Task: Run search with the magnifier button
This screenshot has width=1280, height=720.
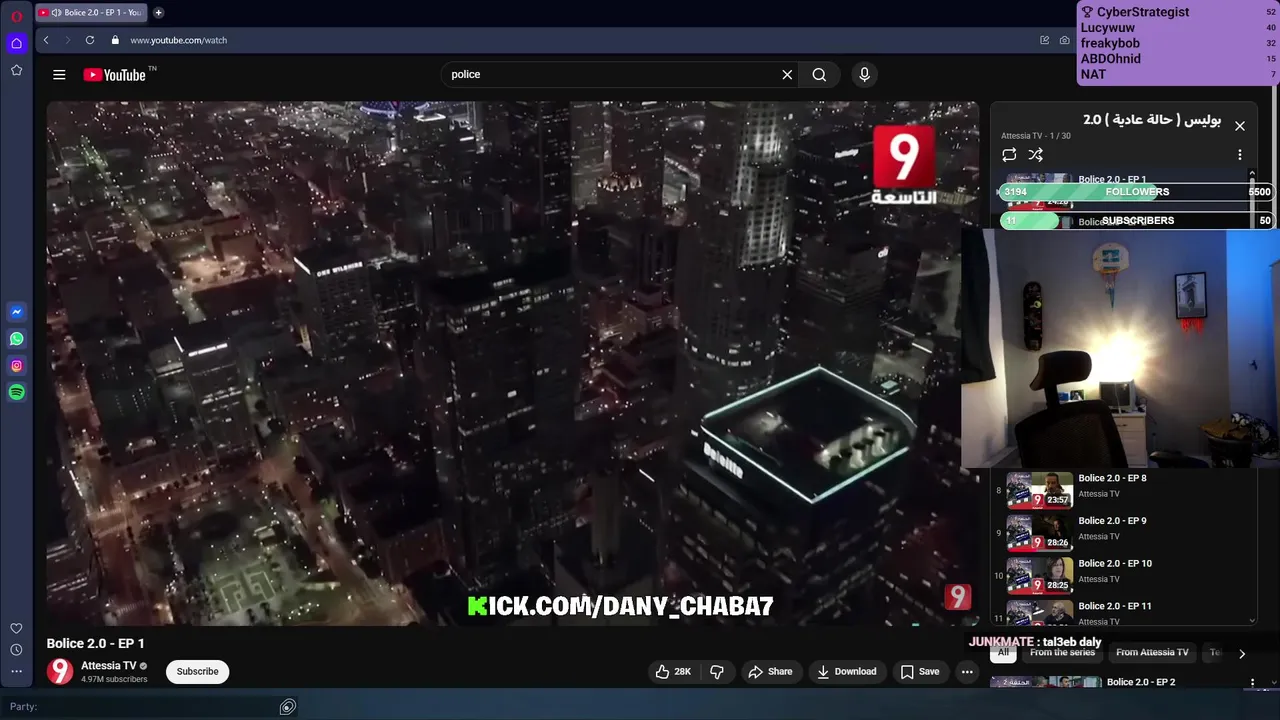Action: 819,75
